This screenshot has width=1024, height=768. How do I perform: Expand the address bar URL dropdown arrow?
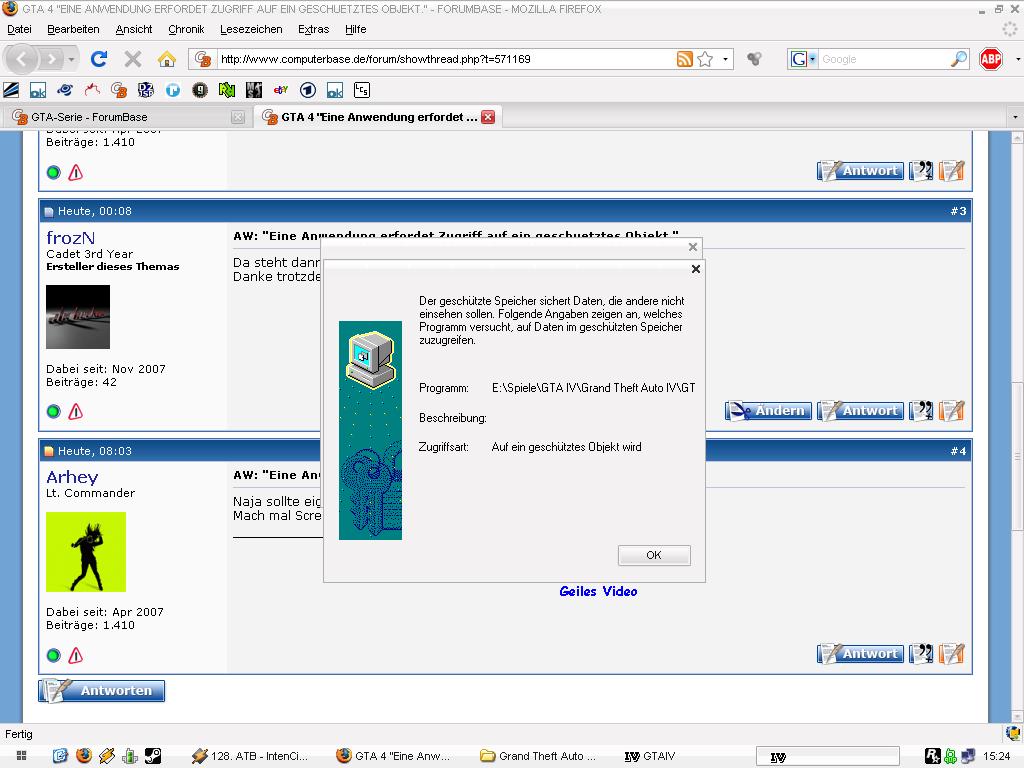(x=725, y=59)
